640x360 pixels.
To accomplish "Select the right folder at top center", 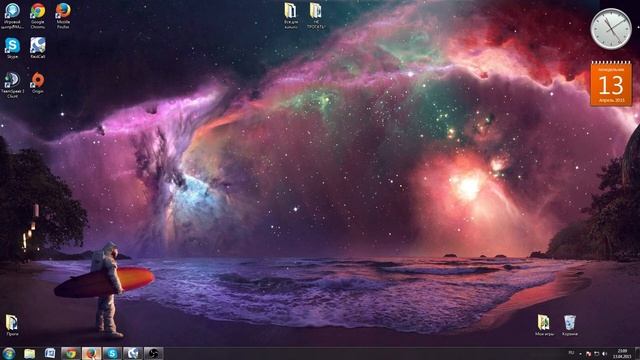I will click(316, 16).
